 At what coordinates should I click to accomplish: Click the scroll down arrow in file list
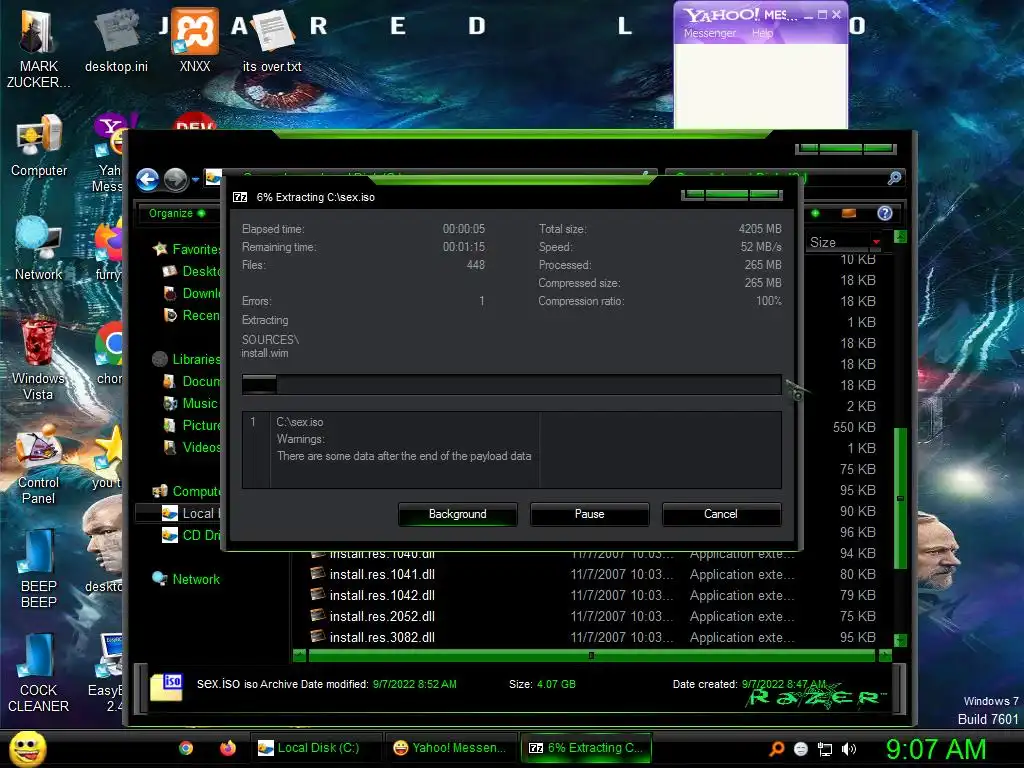click(x=900, y=639)
